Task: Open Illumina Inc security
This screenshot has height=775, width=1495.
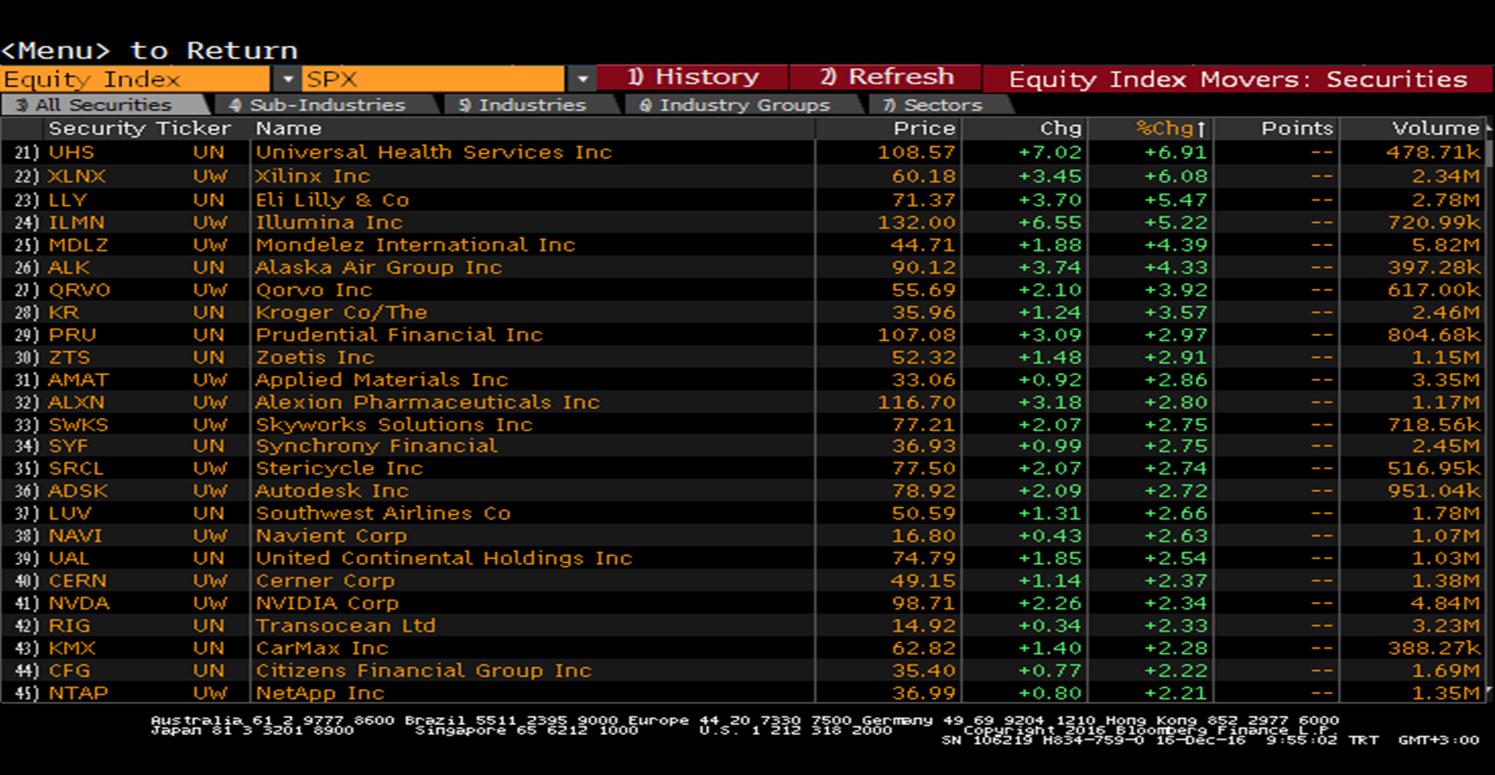Action: point(328,222)
